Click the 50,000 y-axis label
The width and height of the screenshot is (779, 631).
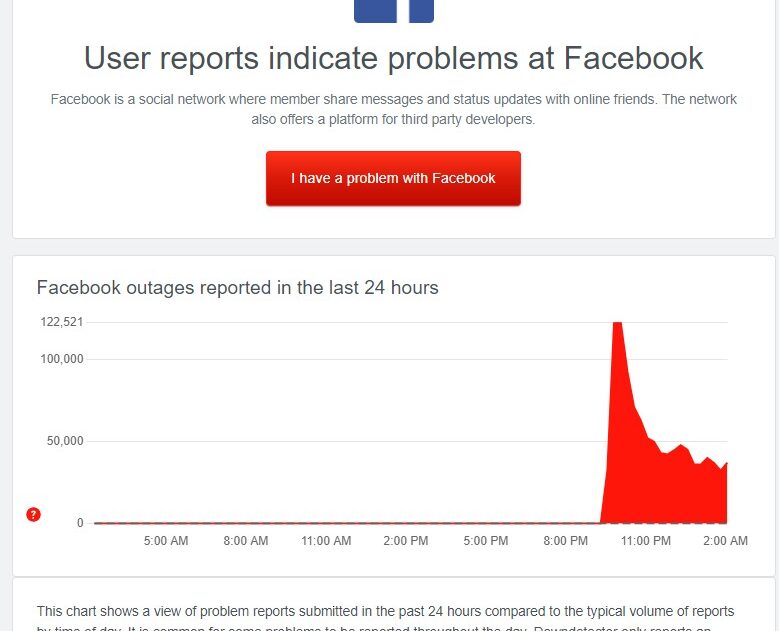click(65, 441)
